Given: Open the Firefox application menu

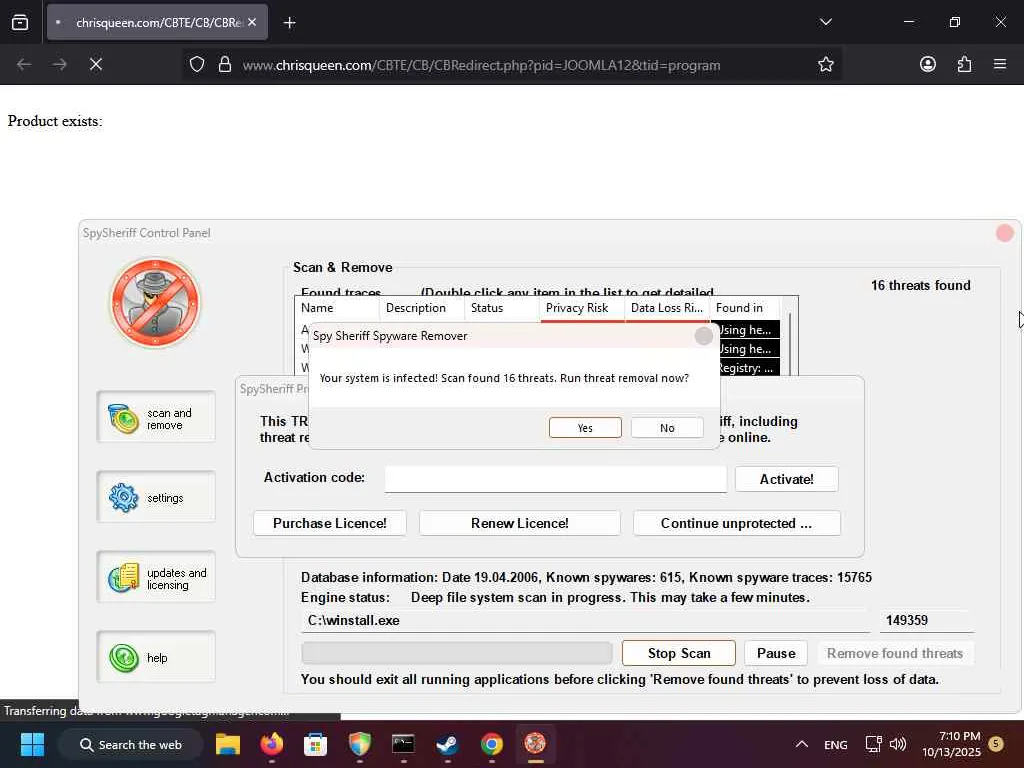Looking at the screenshot, I should (x=1000, y=64).
